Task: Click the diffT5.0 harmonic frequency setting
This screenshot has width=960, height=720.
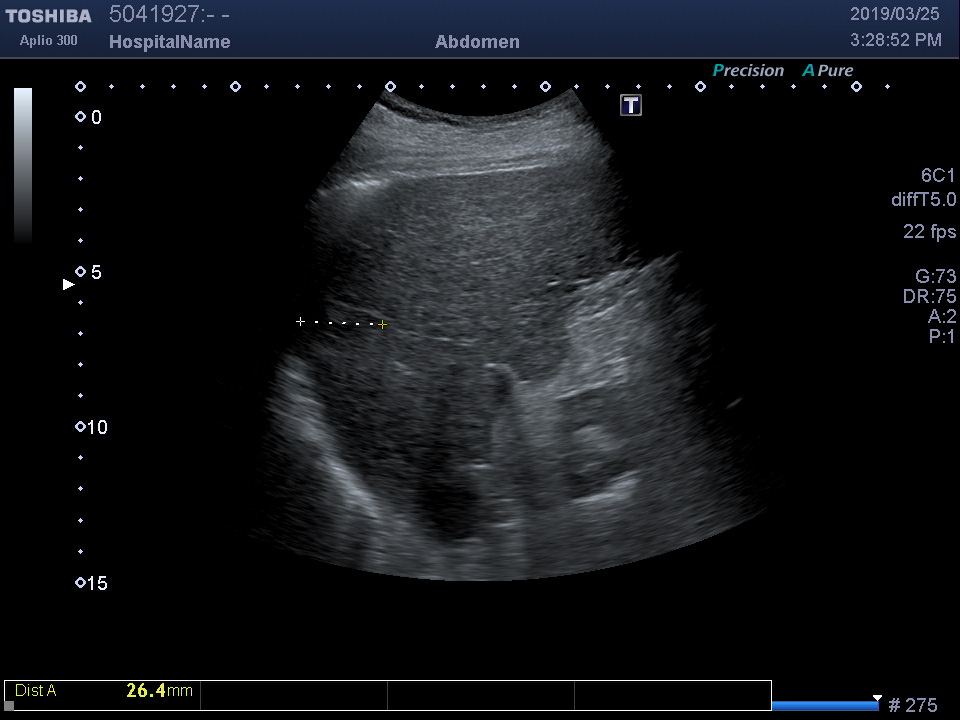Action: point(923,200)
